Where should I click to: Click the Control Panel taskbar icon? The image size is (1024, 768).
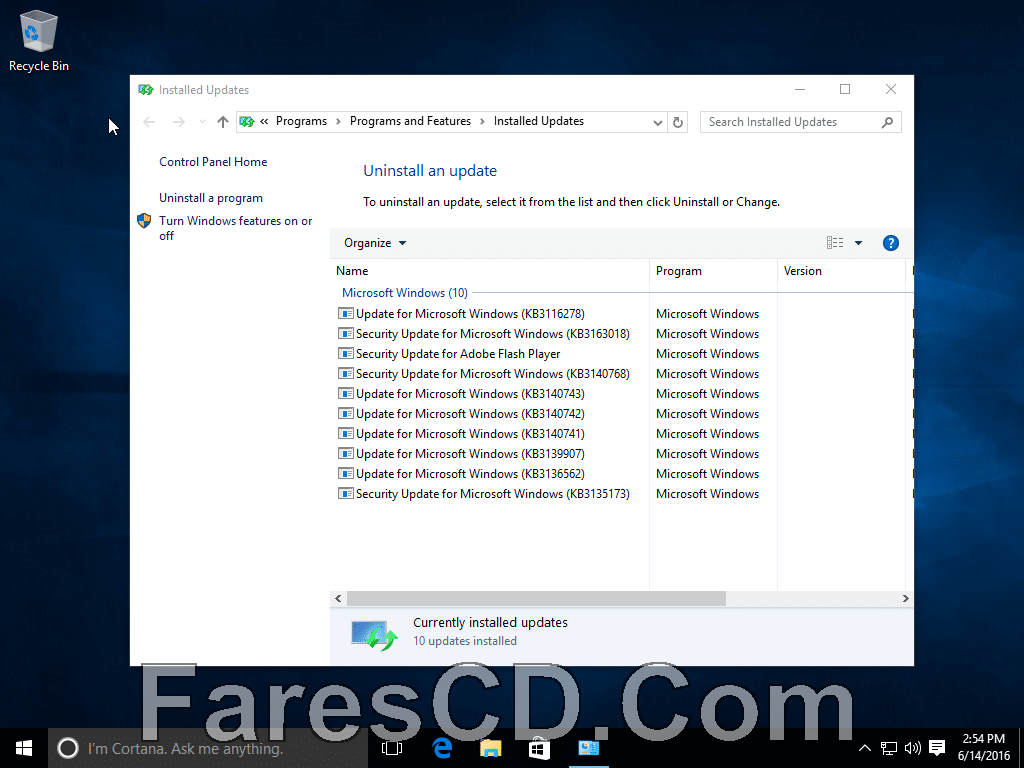click(588, 748)
